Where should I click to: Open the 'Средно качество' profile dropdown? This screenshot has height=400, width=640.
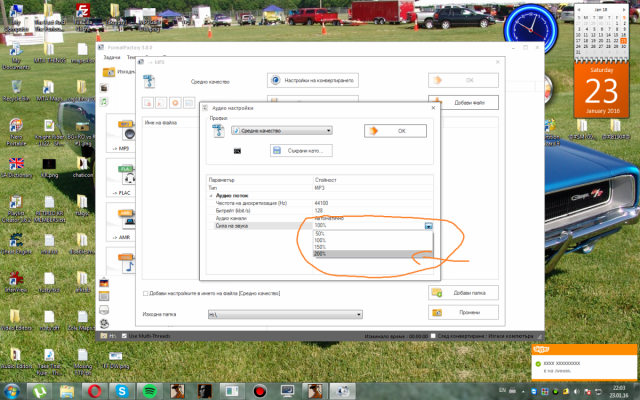pos(281,130)
